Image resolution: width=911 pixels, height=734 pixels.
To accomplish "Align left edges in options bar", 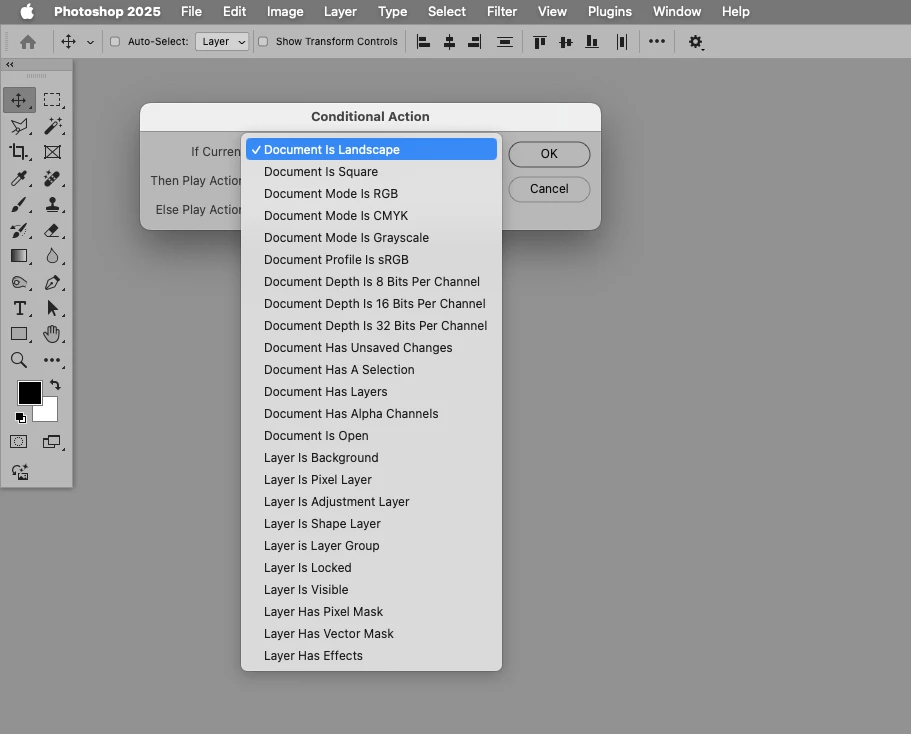I will point(424,42).
